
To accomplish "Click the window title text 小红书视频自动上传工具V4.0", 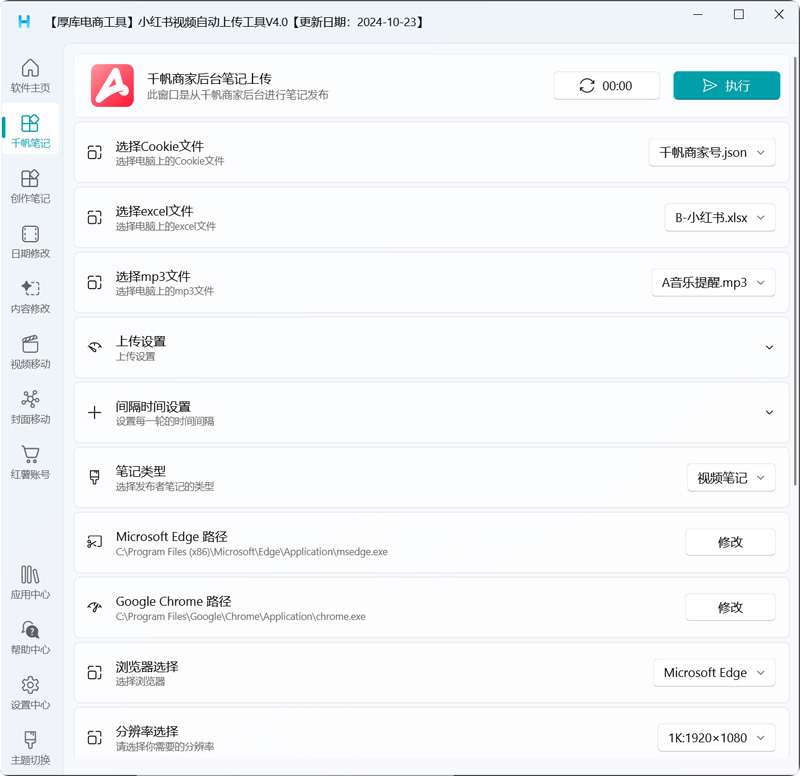I will pos(213,22).
